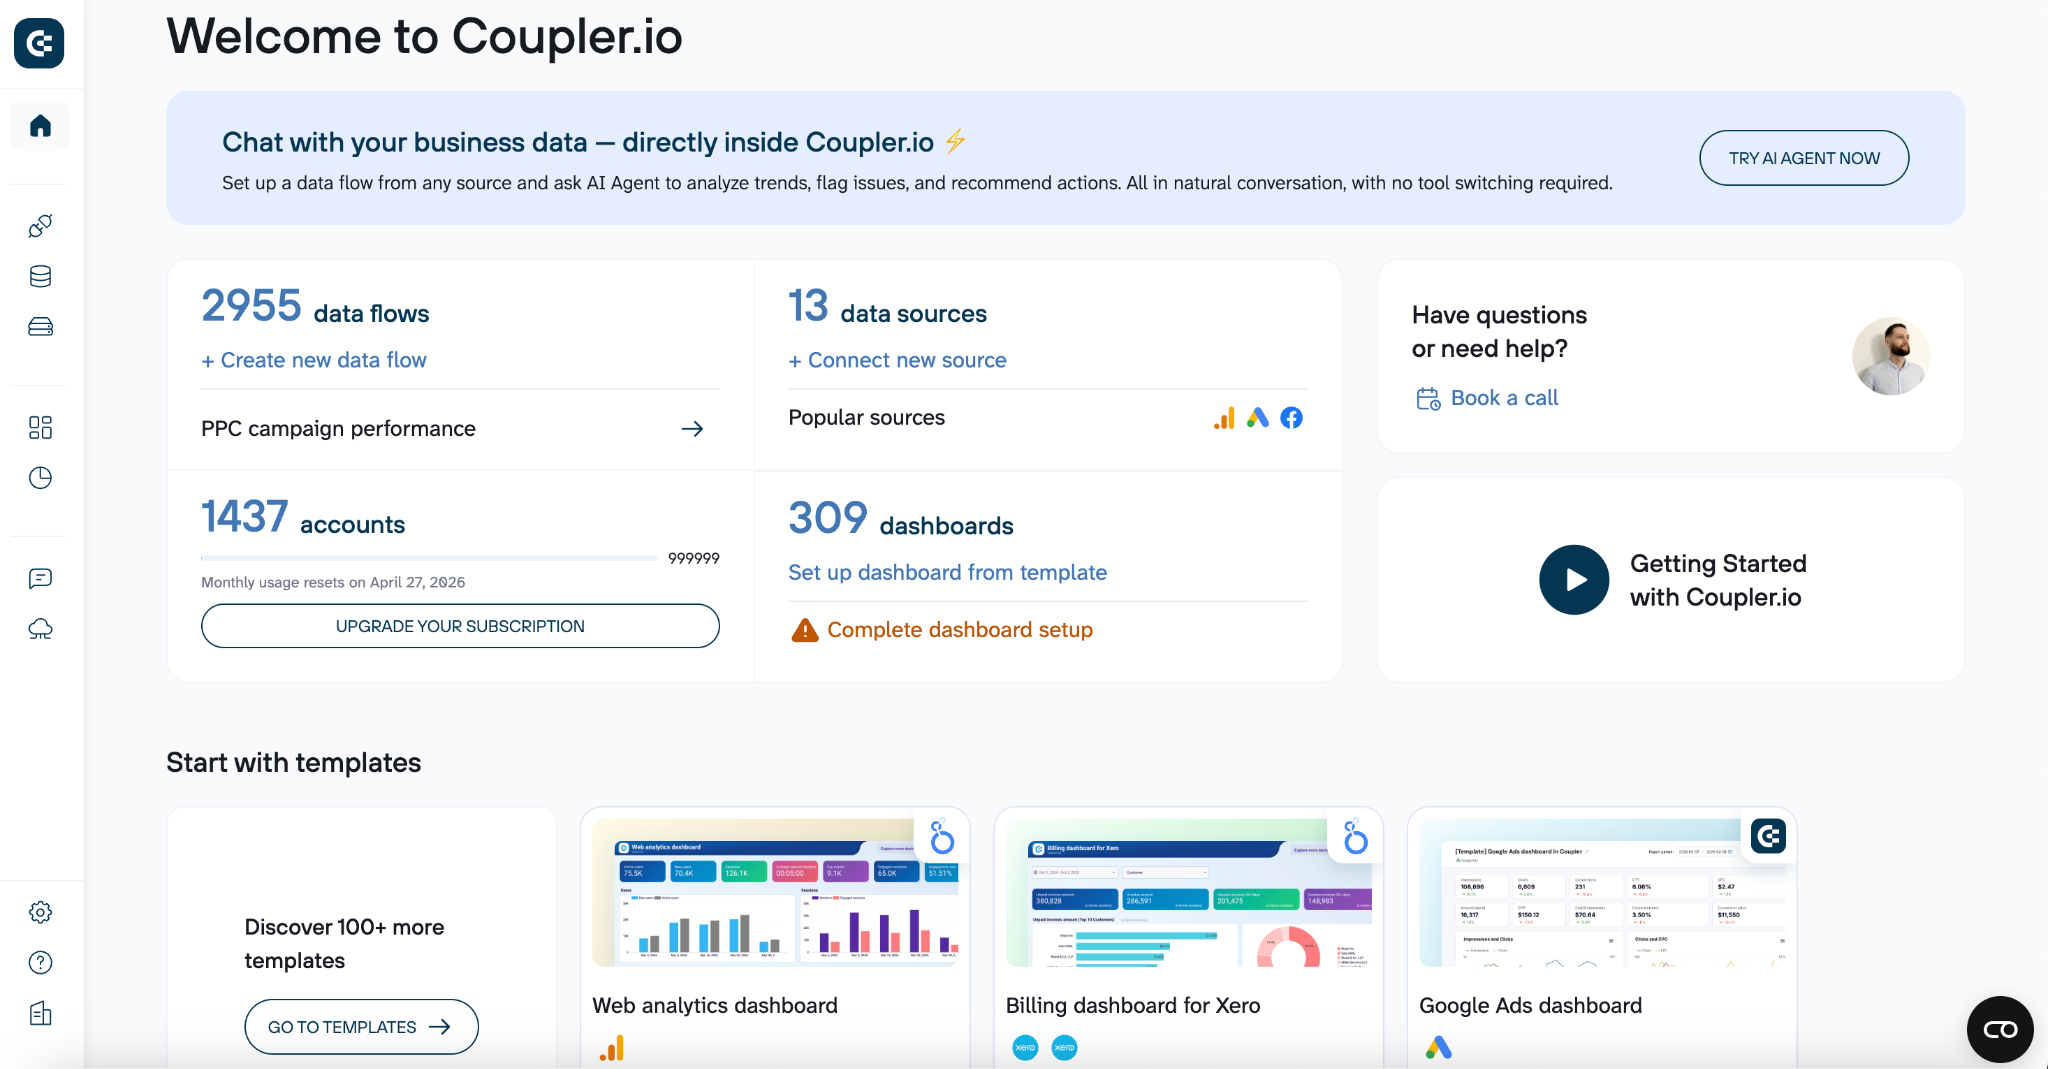
Task: Click Discover 100+ more templates text
Action: (x=344, y=944)
